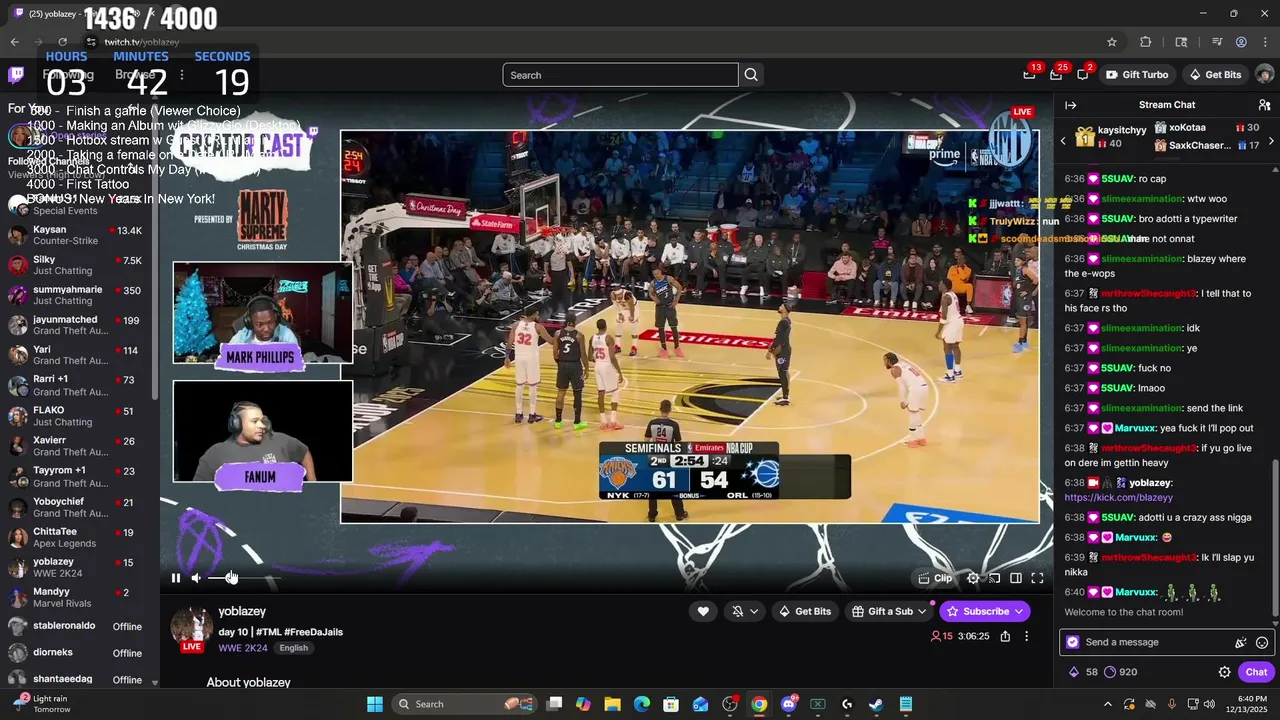Image resolution: width=1280 pixels, height=720 pixels.
Task: Open Steam from the taskbar
Action: (876, 704)
